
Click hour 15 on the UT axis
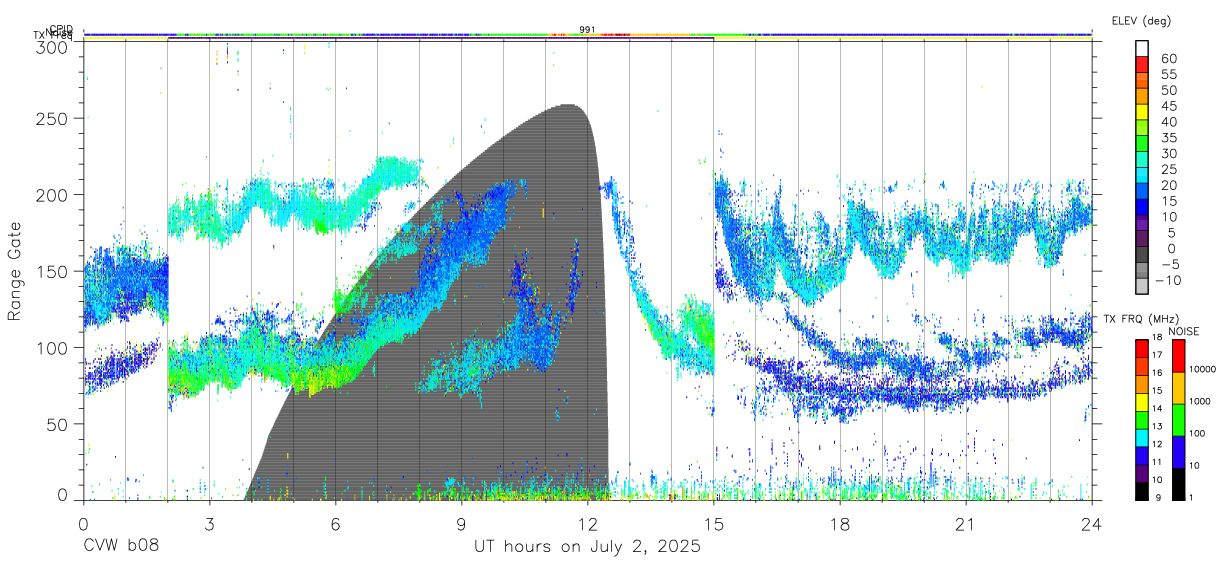(714, 523)
